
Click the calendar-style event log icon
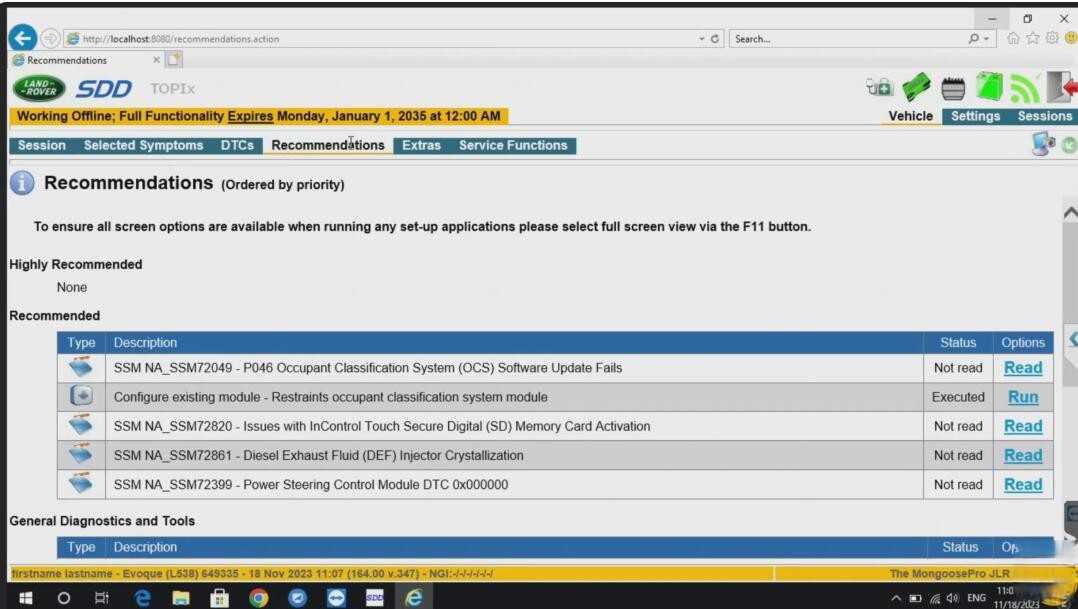(x=953, y=88)
